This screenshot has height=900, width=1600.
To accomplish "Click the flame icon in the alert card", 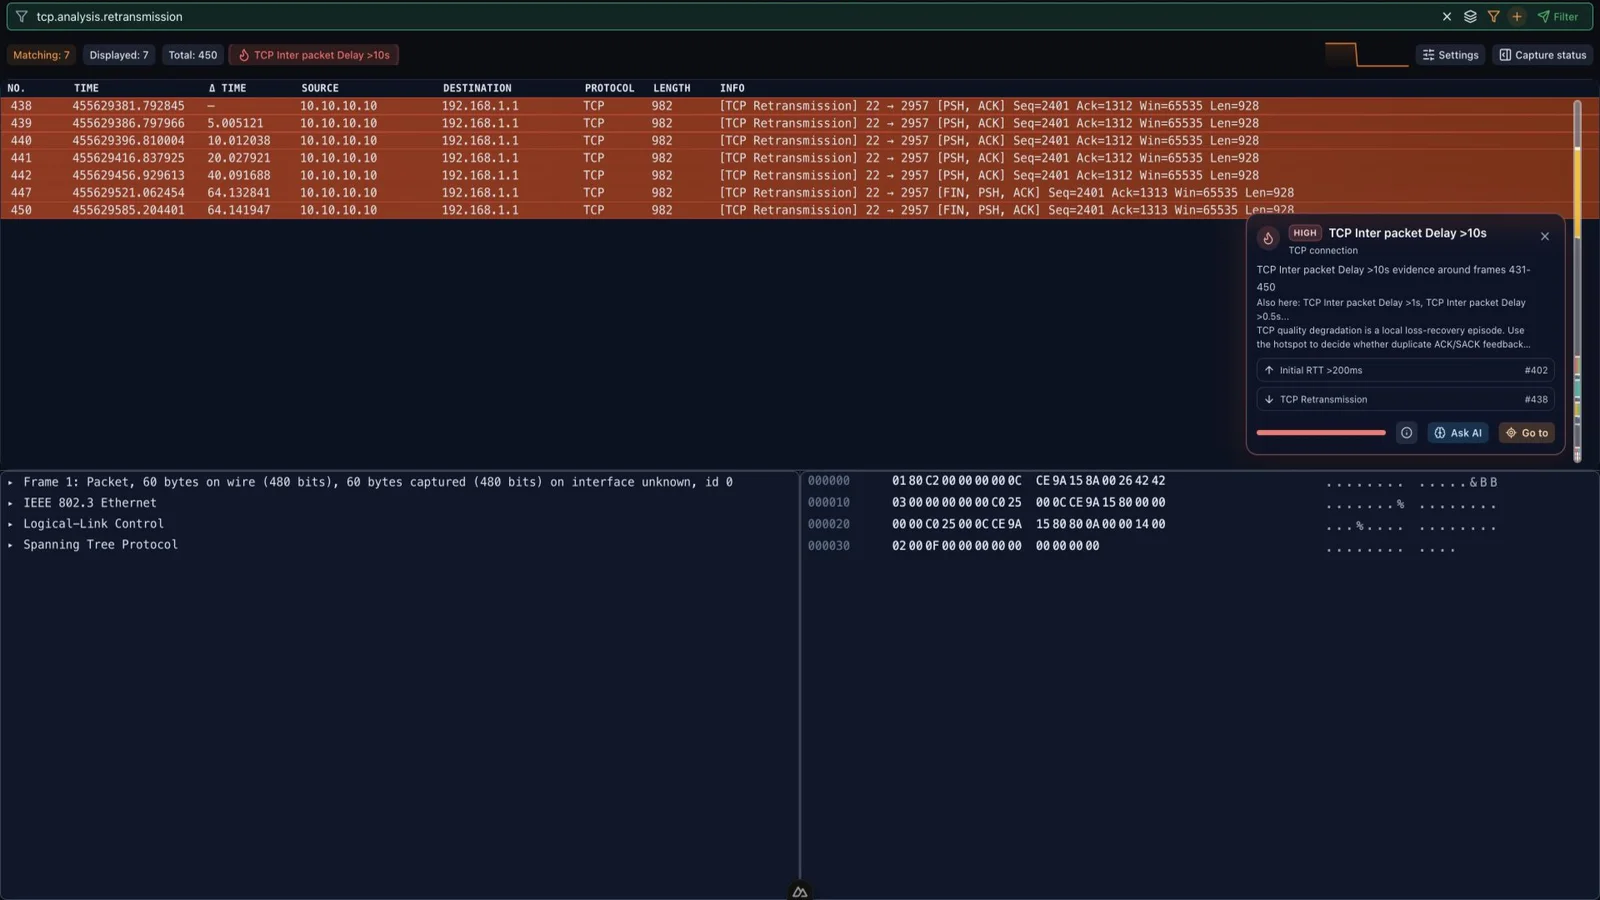I will click(1268, 238).
